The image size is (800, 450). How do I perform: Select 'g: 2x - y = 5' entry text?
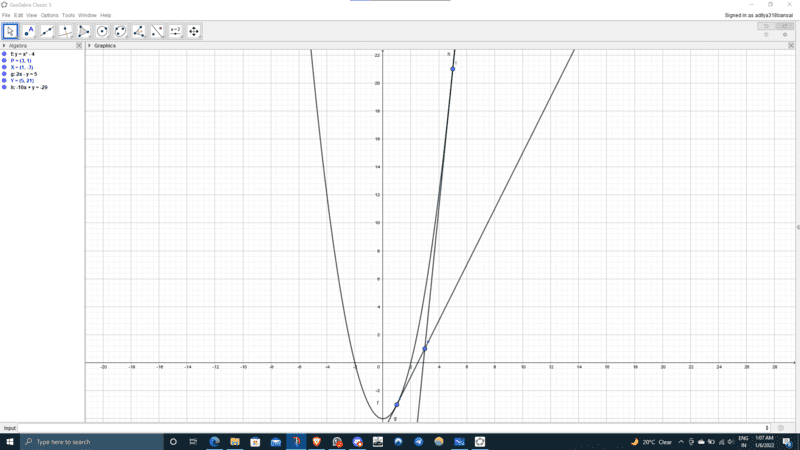pos(24,74)
